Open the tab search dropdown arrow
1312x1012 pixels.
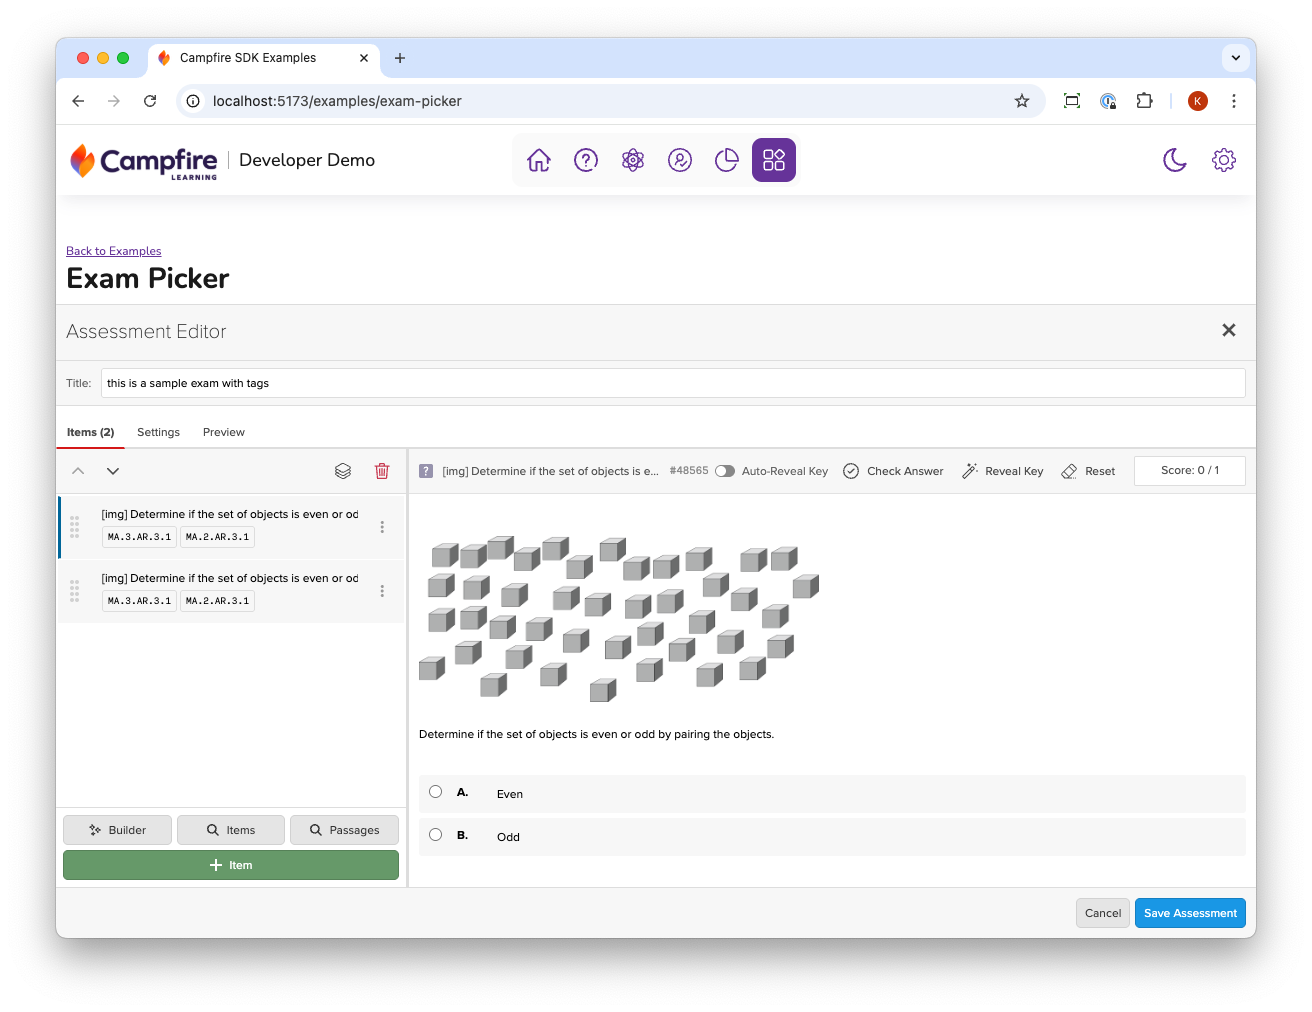coord(1236,58)
